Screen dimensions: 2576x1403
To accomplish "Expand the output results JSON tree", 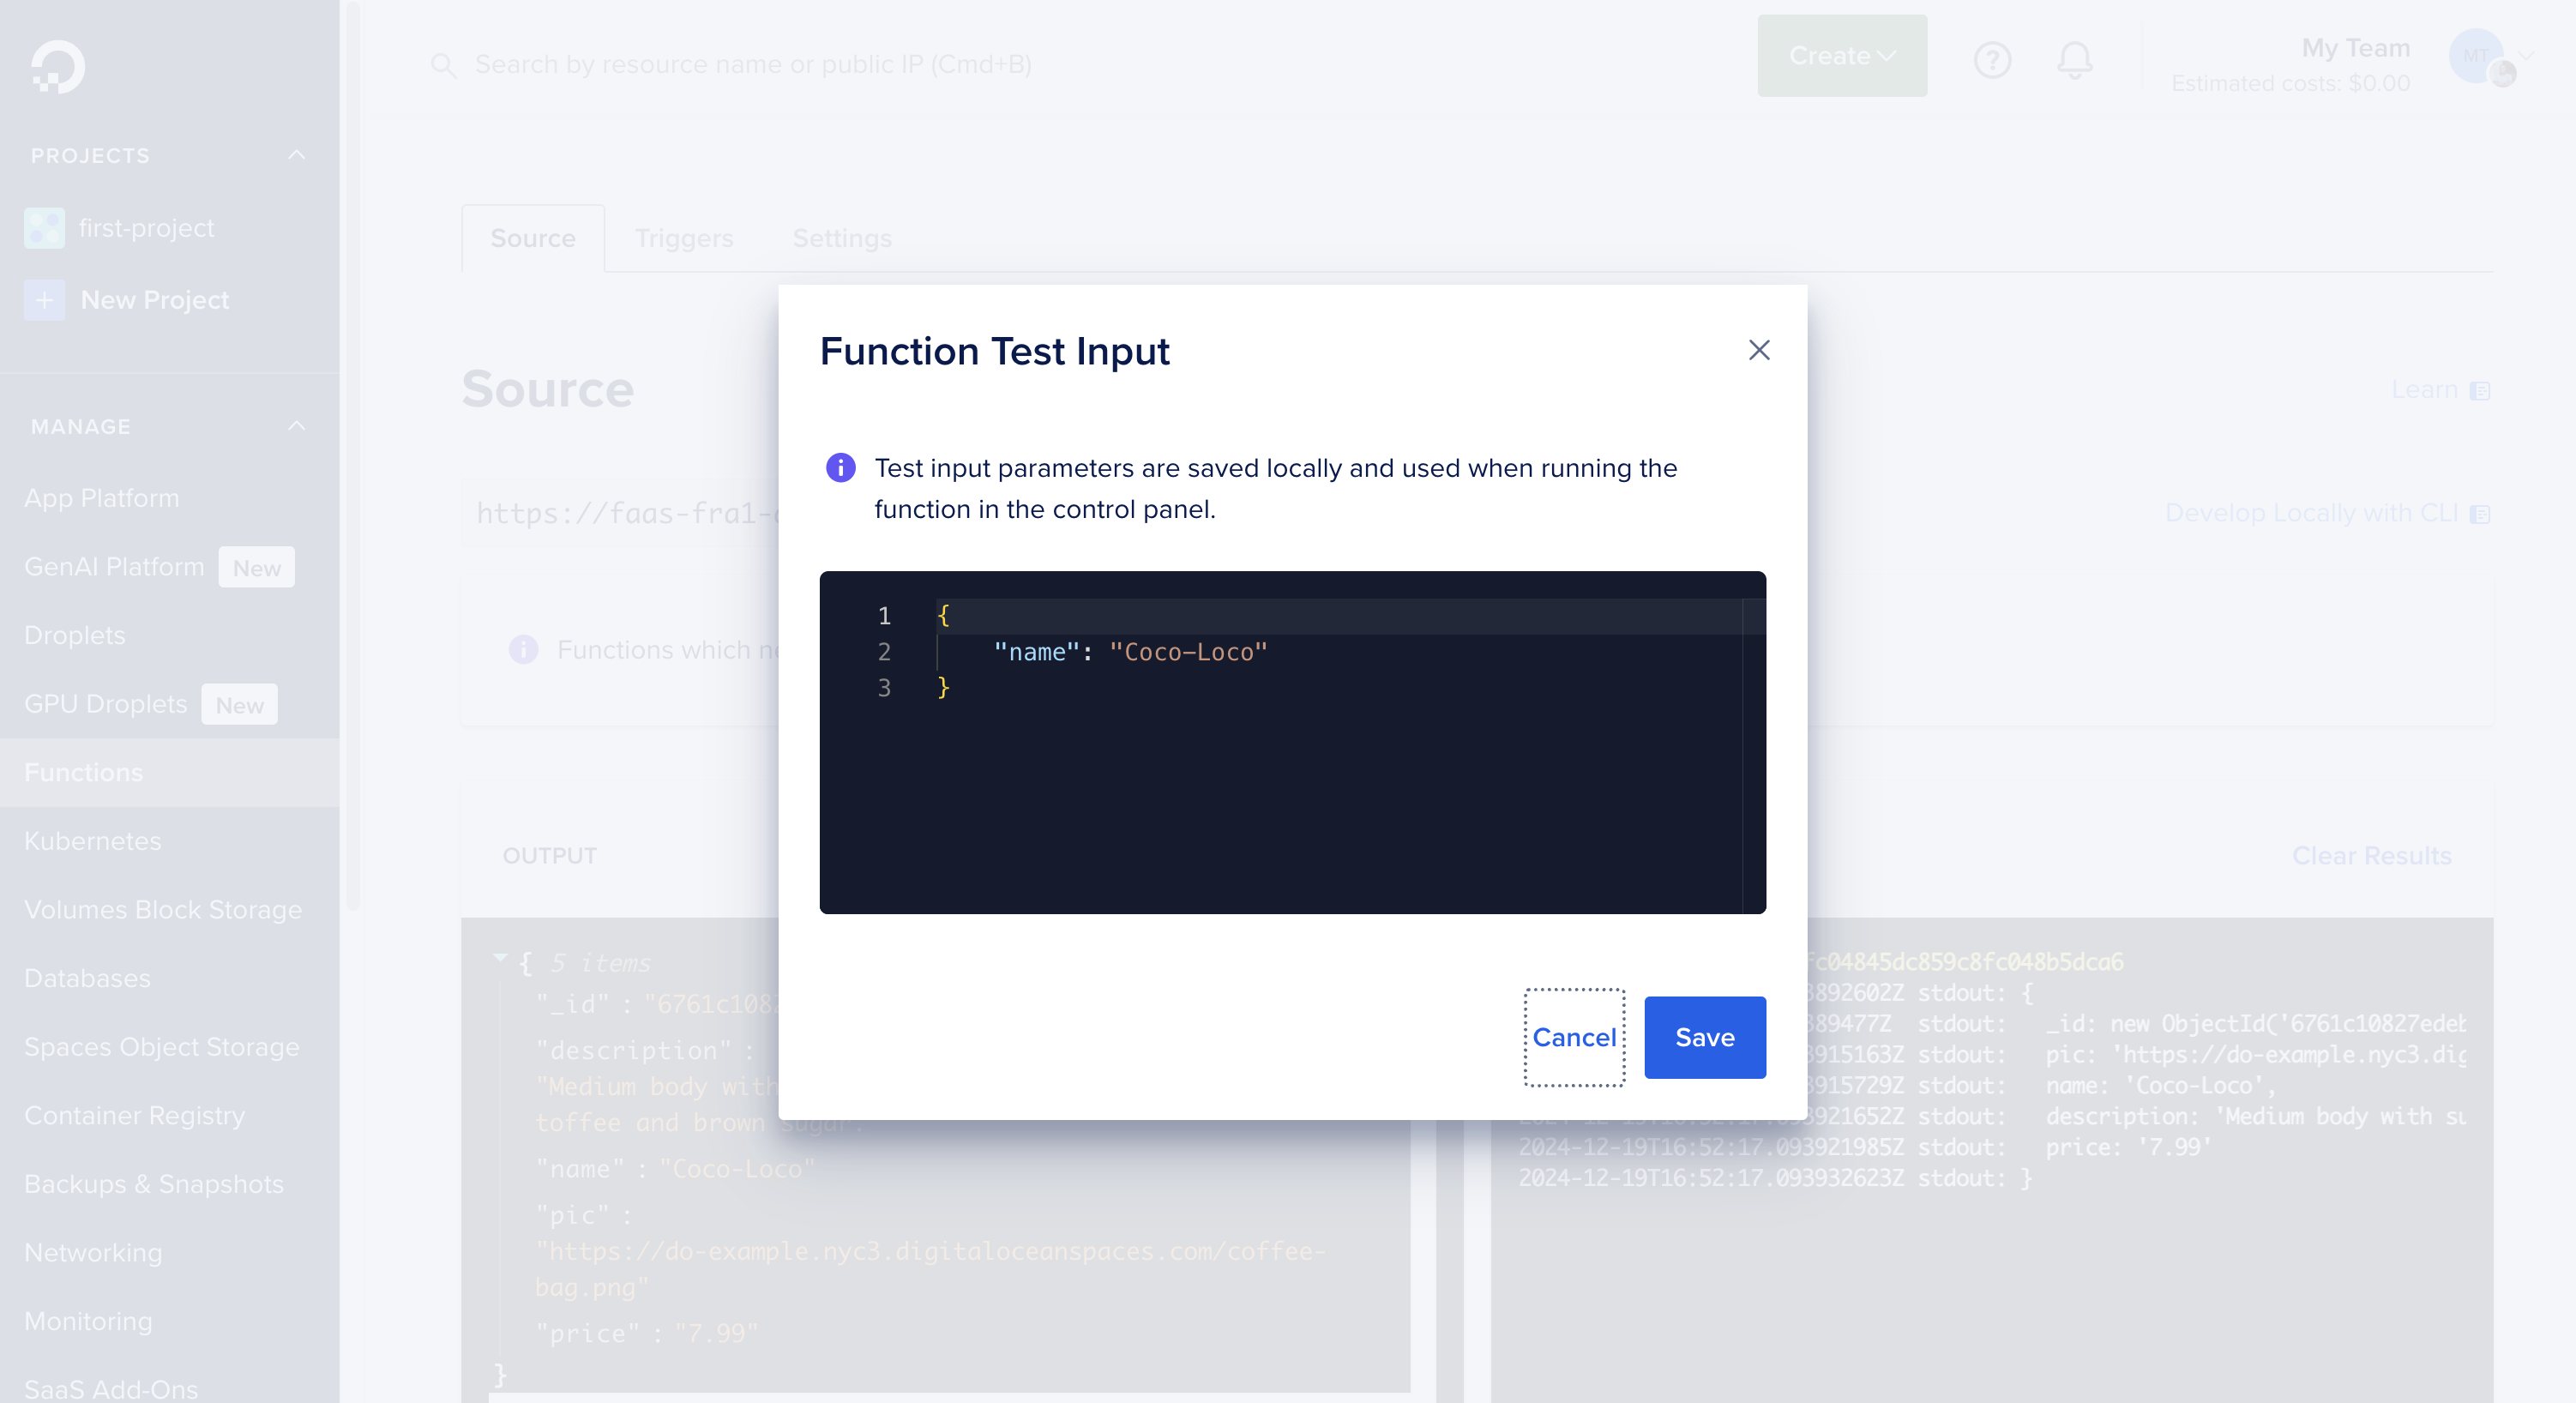I will [501, 960].
